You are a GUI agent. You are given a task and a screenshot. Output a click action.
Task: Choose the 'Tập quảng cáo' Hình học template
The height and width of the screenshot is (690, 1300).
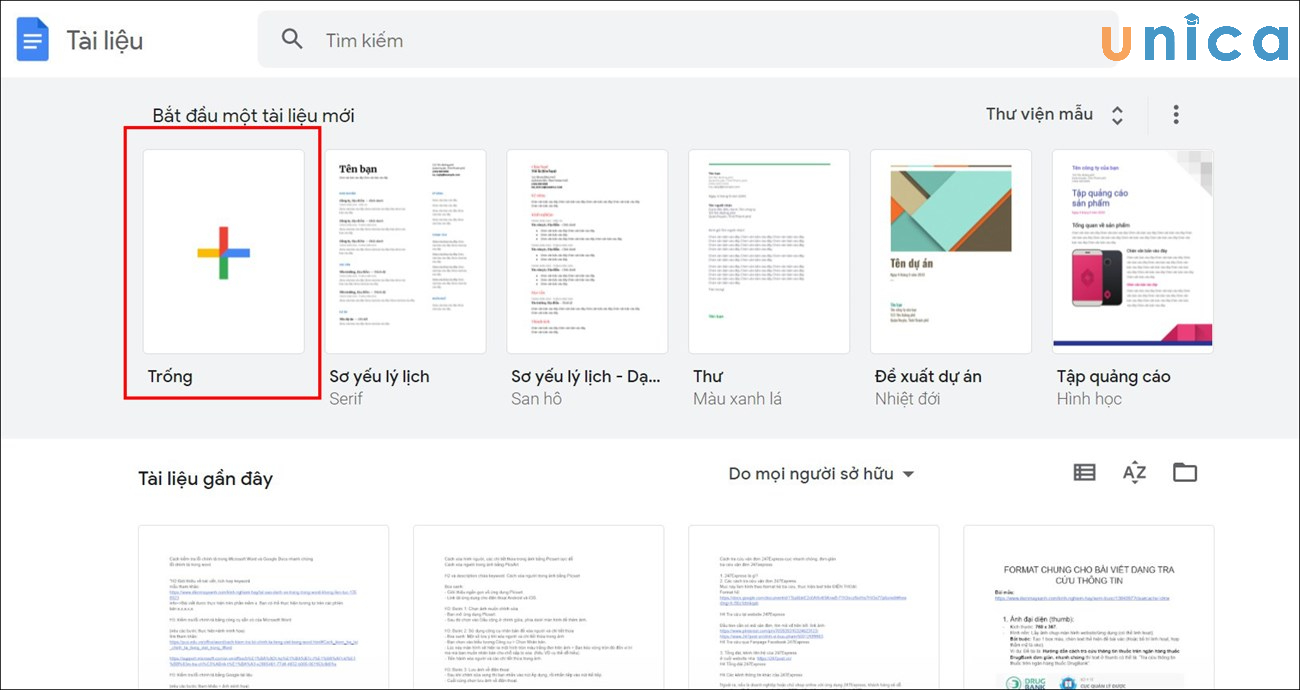click(x=1132, y=251)
